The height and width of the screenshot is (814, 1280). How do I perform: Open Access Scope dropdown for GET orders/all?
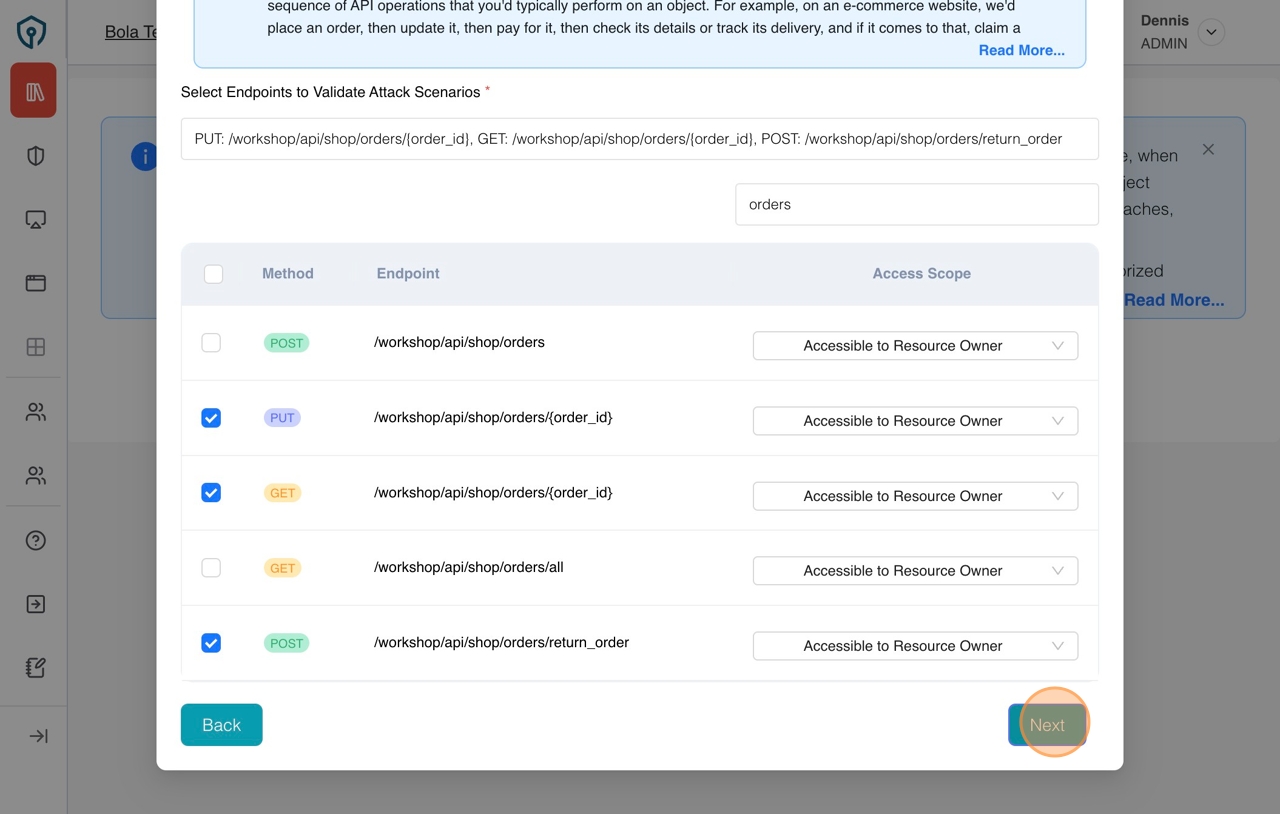914,570
